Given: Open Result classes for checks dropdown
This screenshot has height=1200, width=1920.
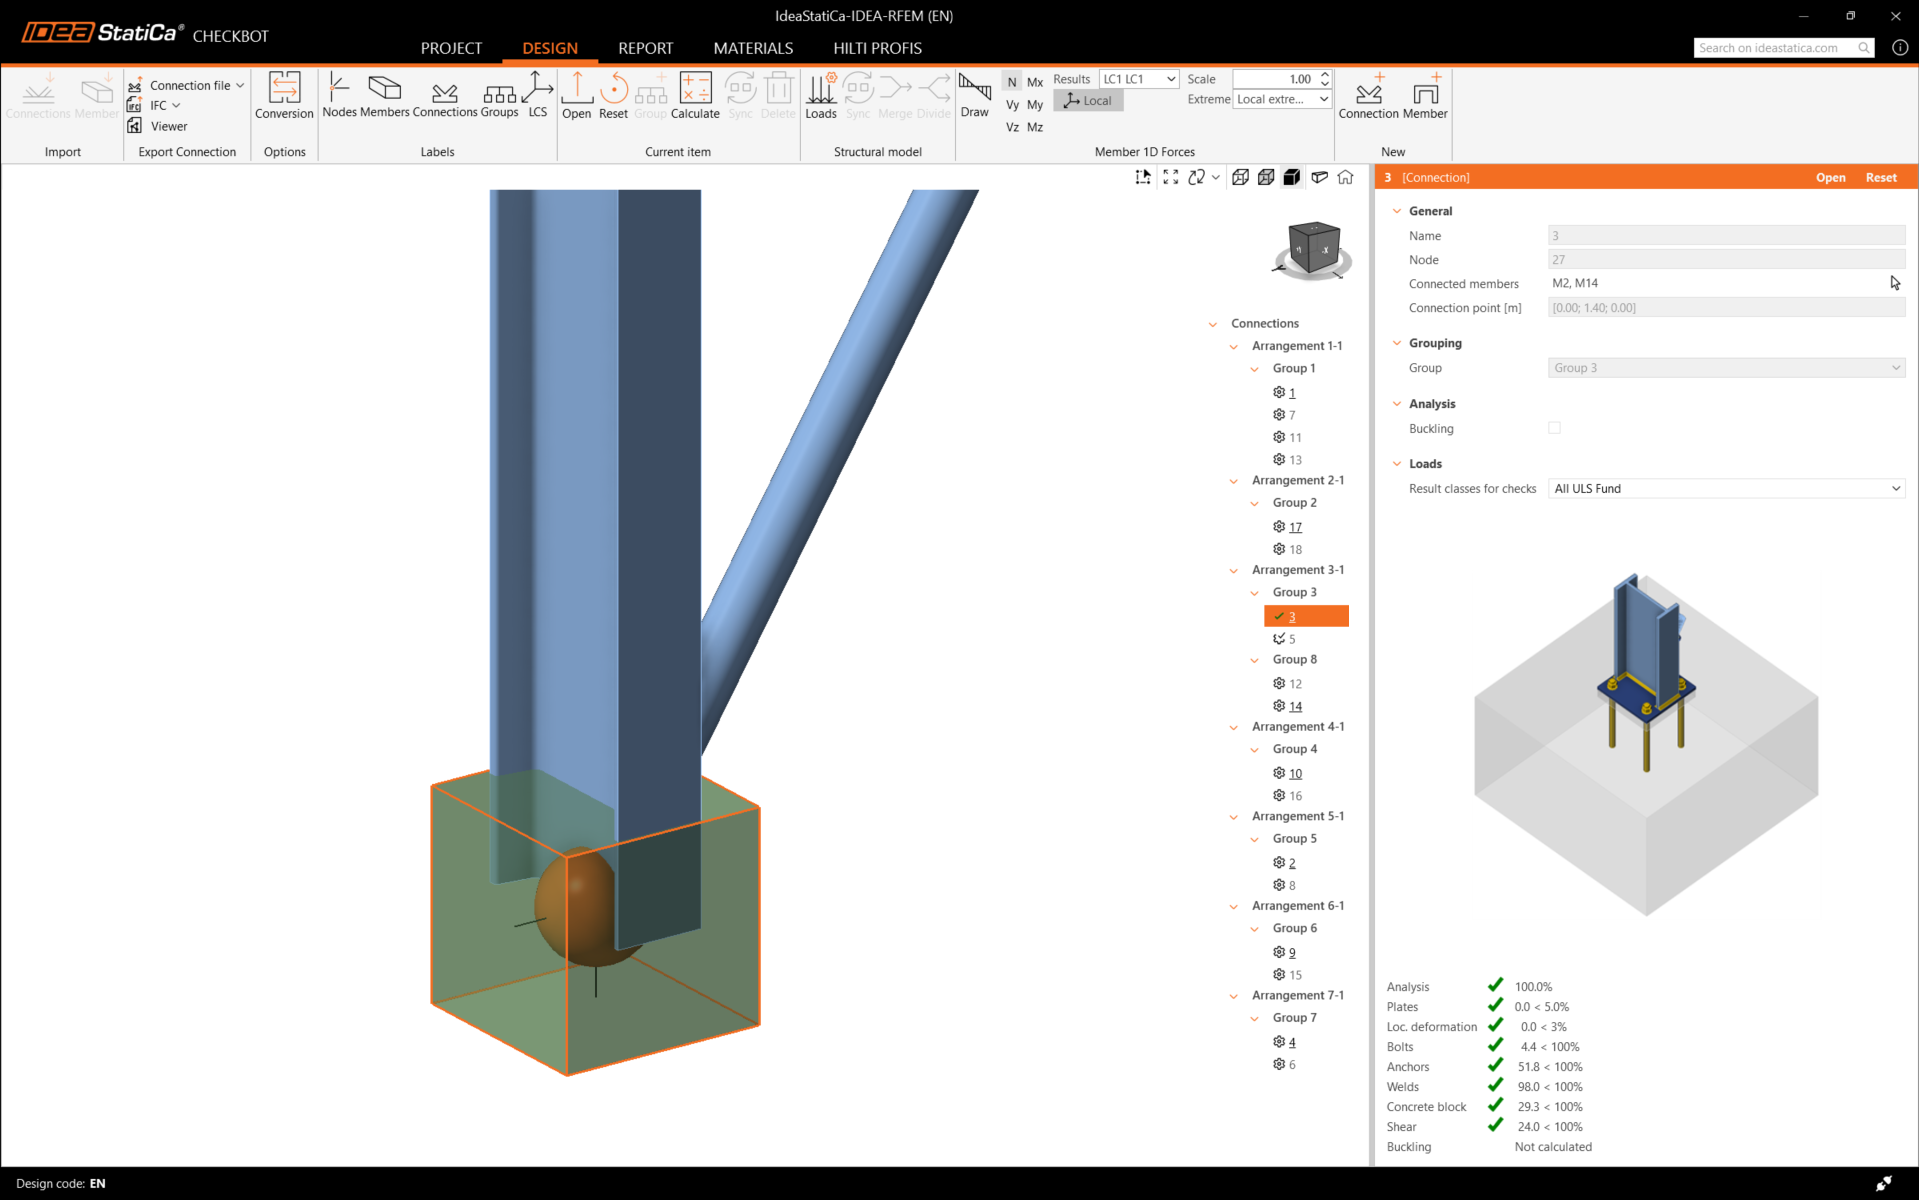Looking at the screenshot, I should pos(1726,488).
